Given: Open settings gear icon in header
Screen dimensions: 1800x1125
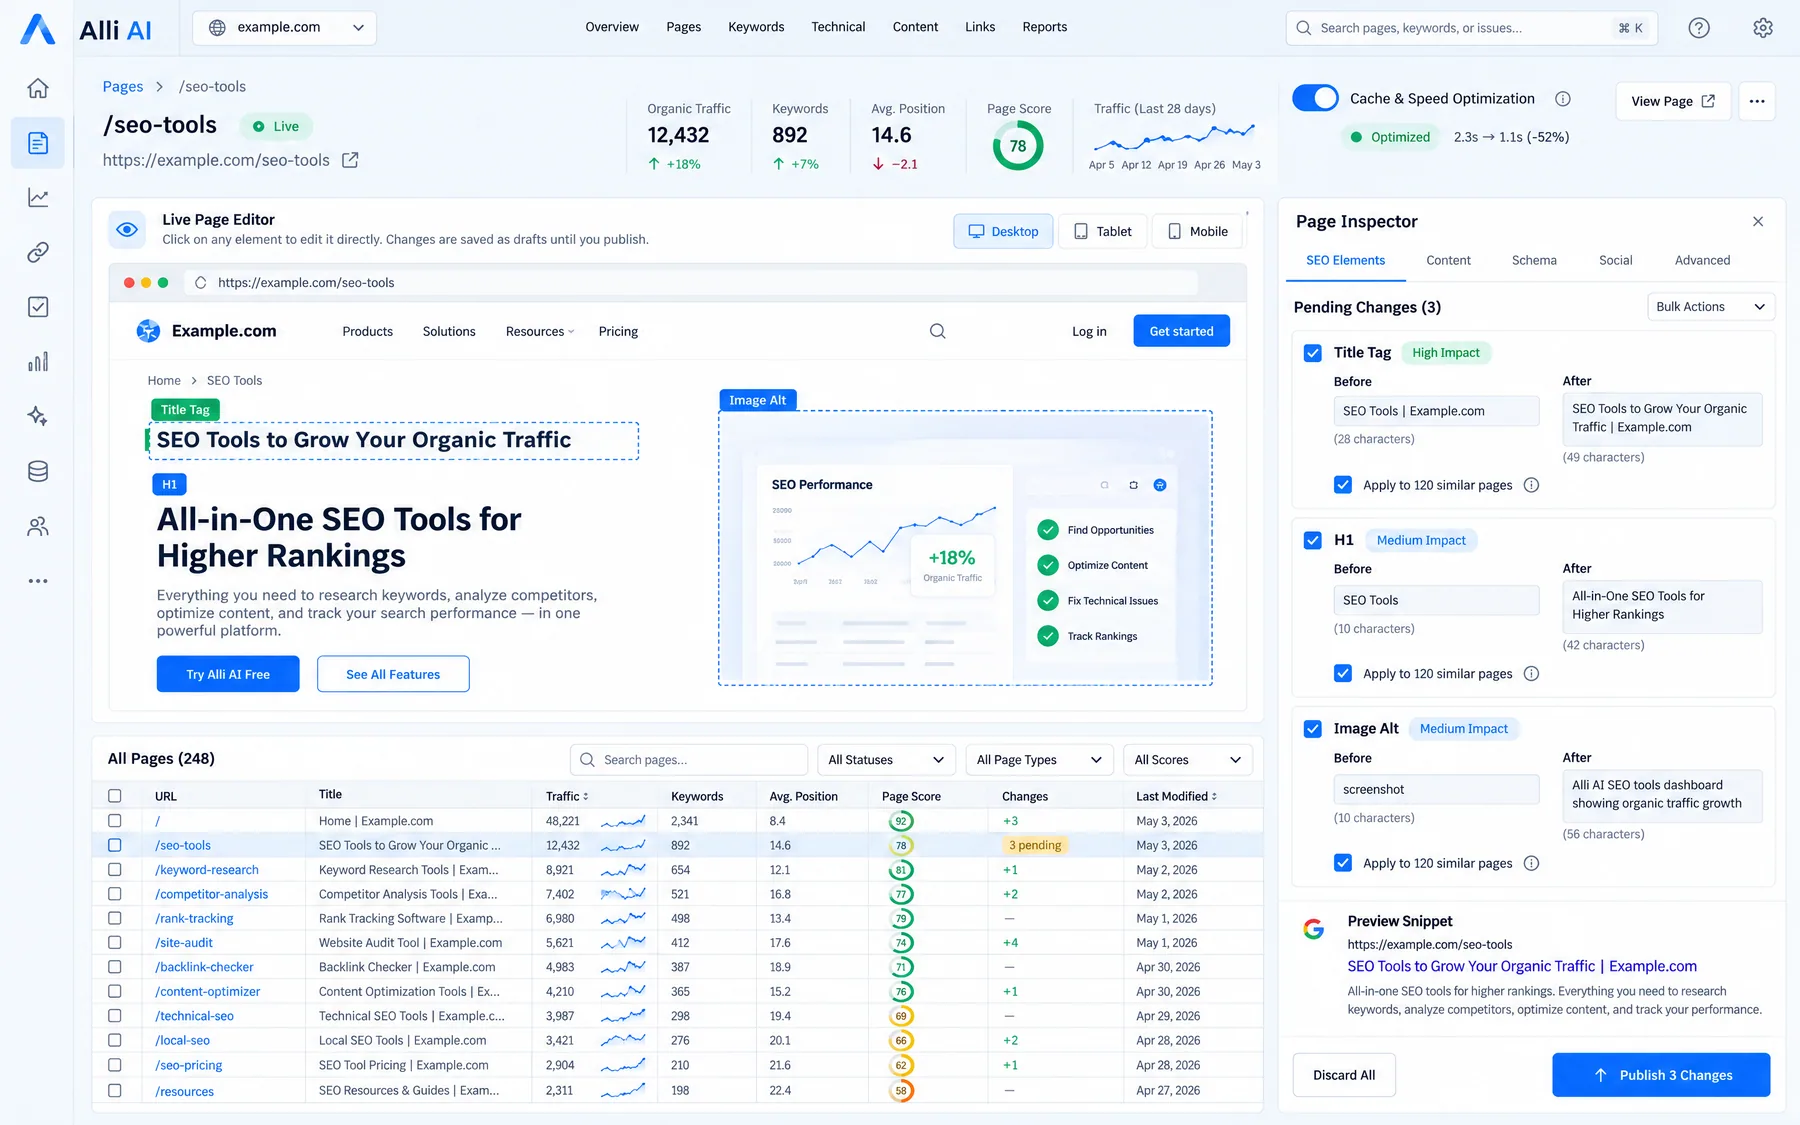Looking at the screenshot, I should tap(1763, 28).
